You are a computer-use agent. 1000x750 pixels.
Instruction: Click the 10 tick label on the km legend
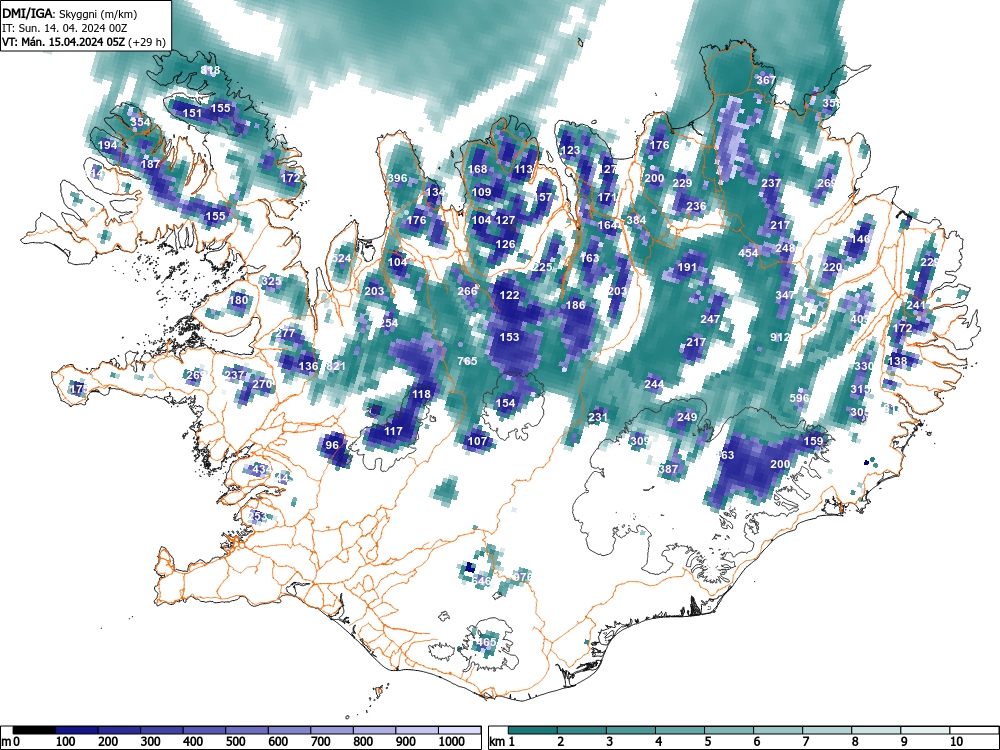(x=957, y=742)
